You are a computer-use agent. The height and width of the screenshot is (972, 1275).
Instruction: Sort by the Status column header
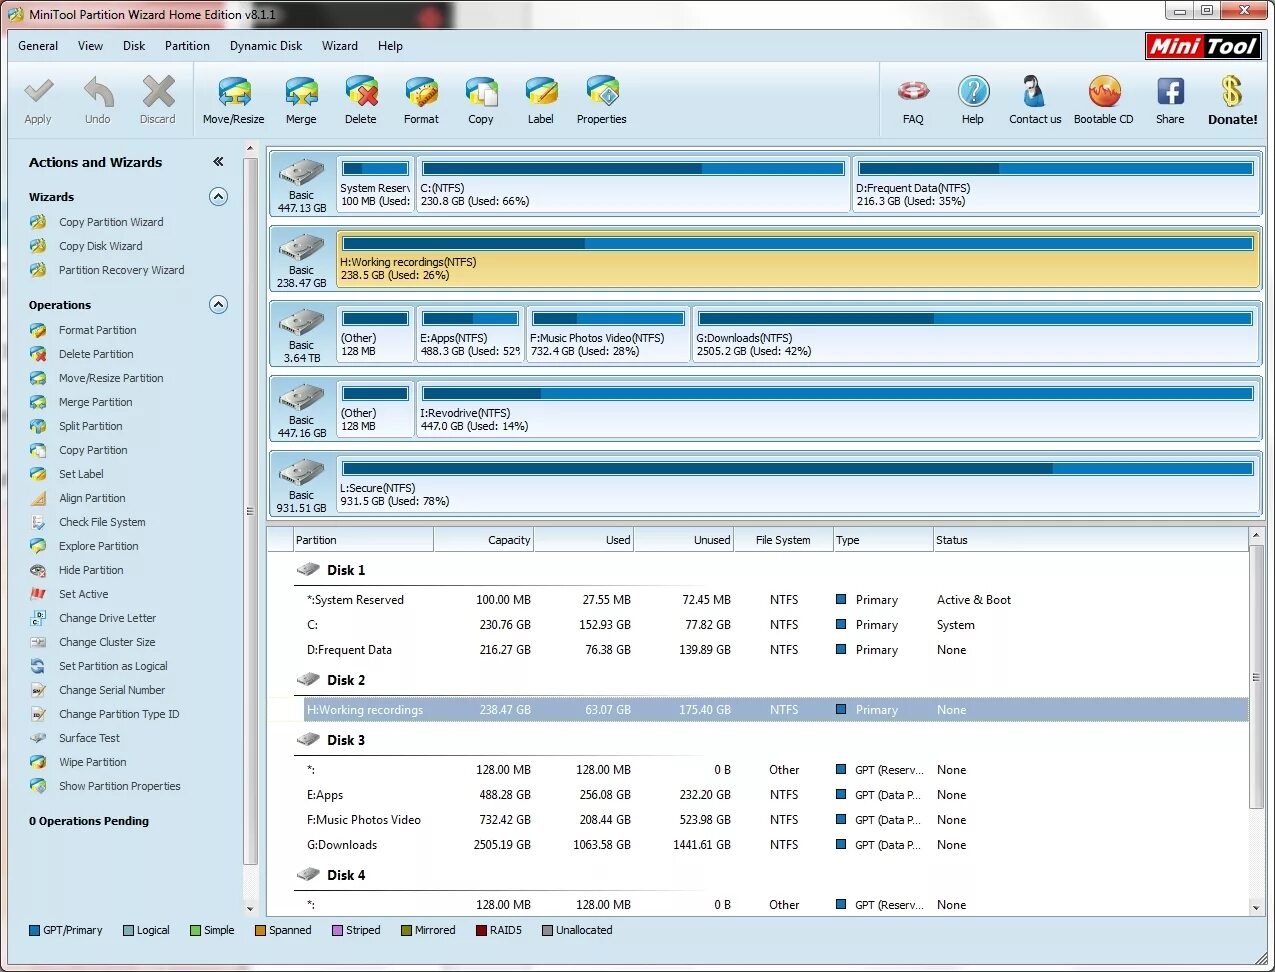point(1091,540)
